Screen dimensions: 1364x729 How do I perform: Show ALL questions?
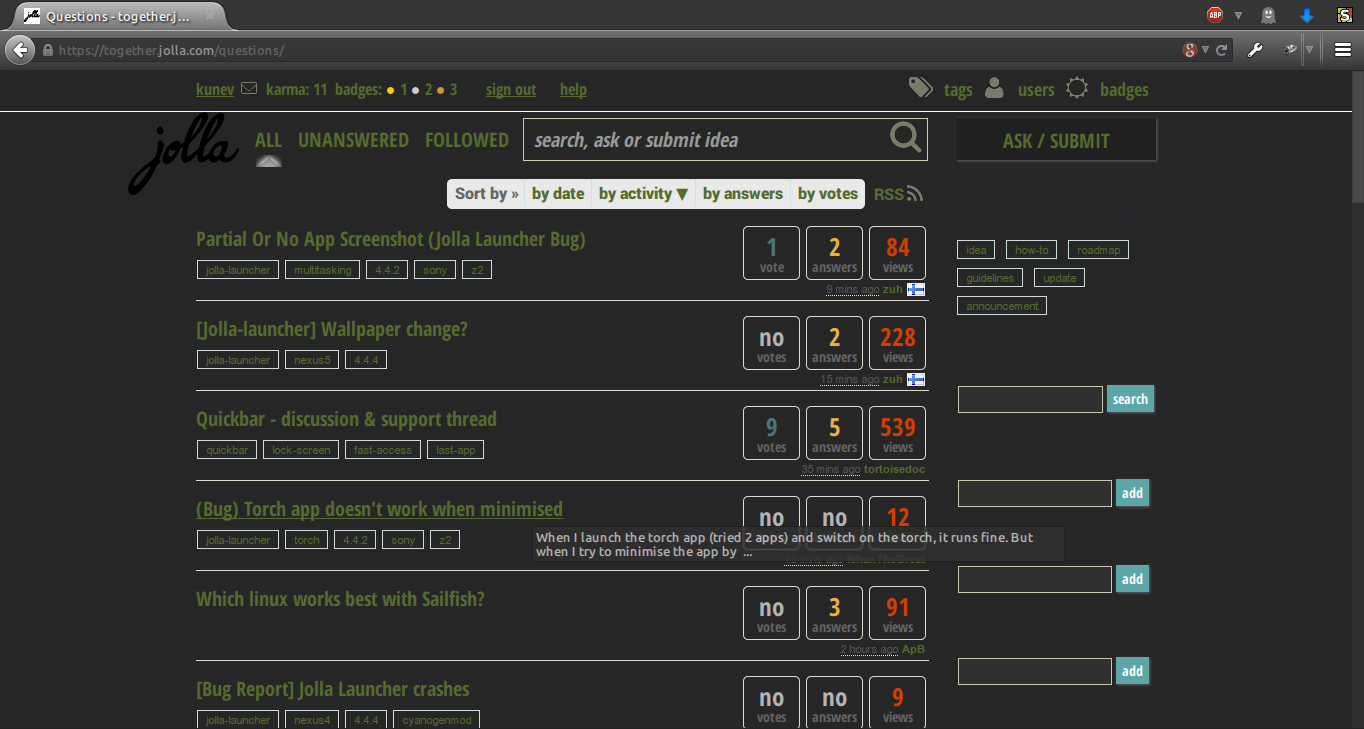pyautogui.click(x=268, y=141)
